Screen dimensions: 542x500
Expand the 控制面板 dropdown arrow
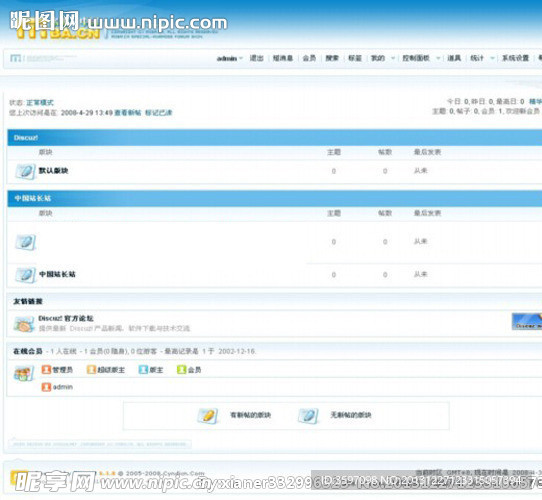click(x=438, y=58)
